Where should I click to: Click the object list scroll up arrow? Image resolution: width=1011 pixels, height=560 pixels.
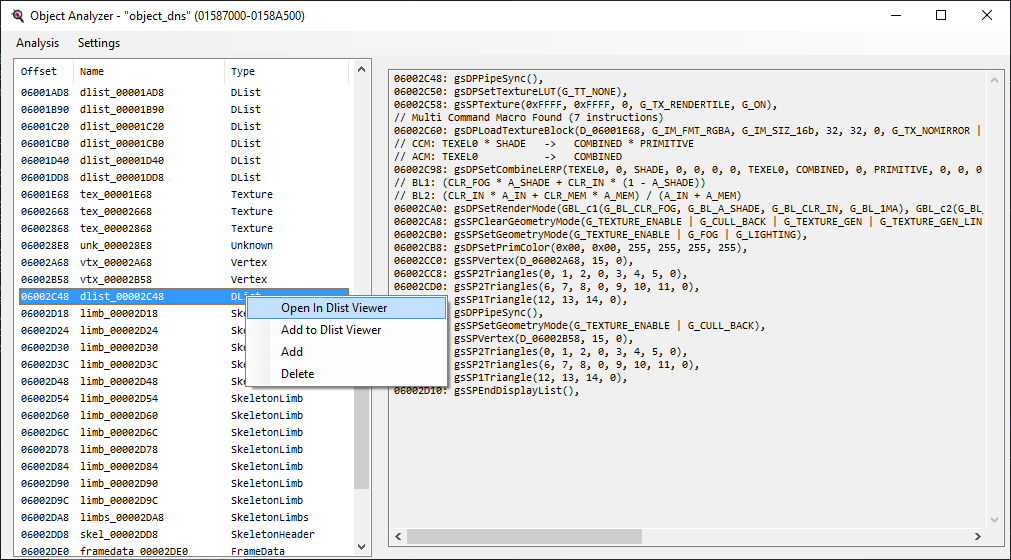tap(362, 69)
